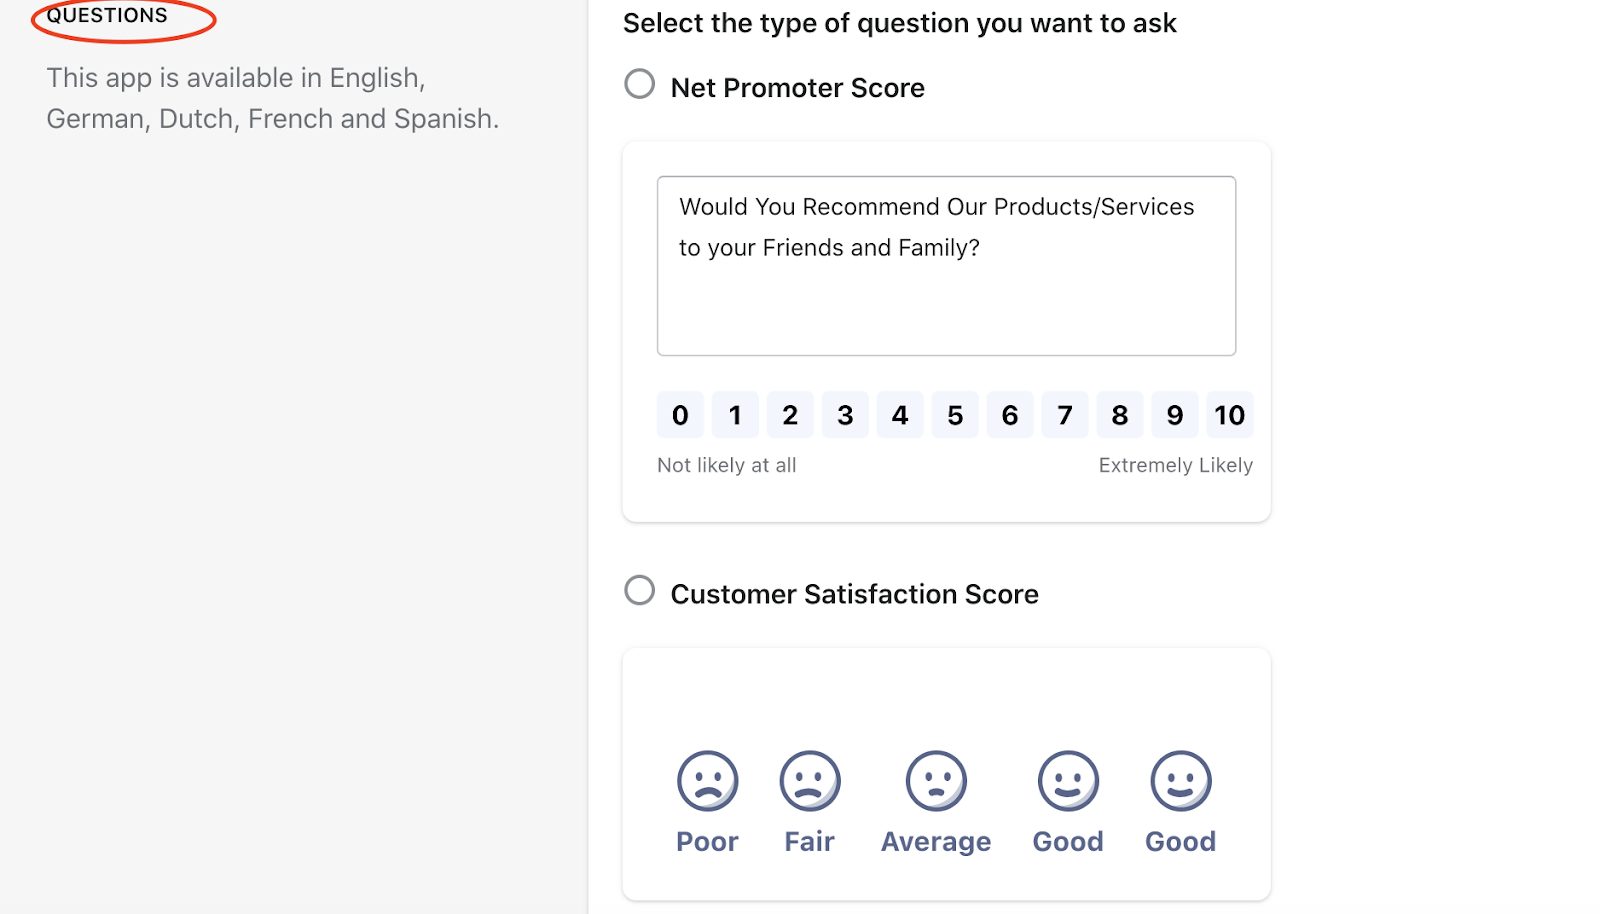The height and width of the screenshot is (914, 1600).
Task: Click the circled QUESTIONS heading
Action: pos(107,15)
